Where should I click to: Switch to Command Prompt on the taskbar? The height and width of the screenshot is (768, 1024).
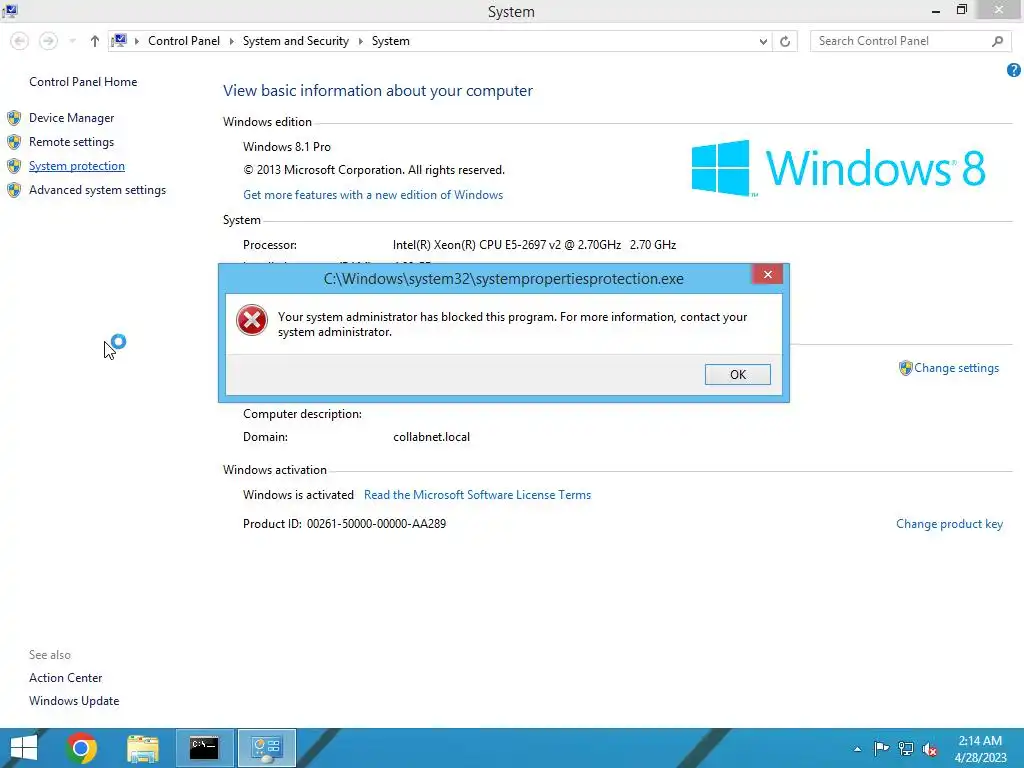tap(204, 748)
